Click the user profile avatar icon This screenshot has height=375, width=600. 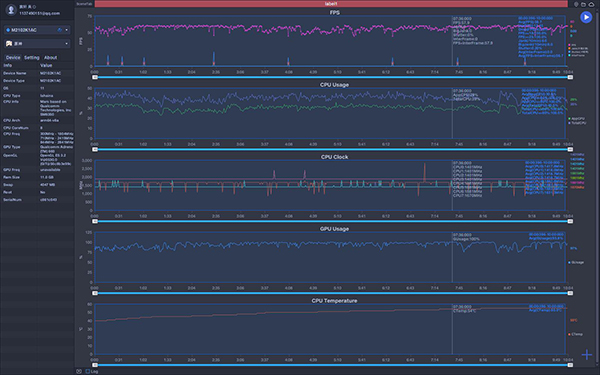click(11, 10)
